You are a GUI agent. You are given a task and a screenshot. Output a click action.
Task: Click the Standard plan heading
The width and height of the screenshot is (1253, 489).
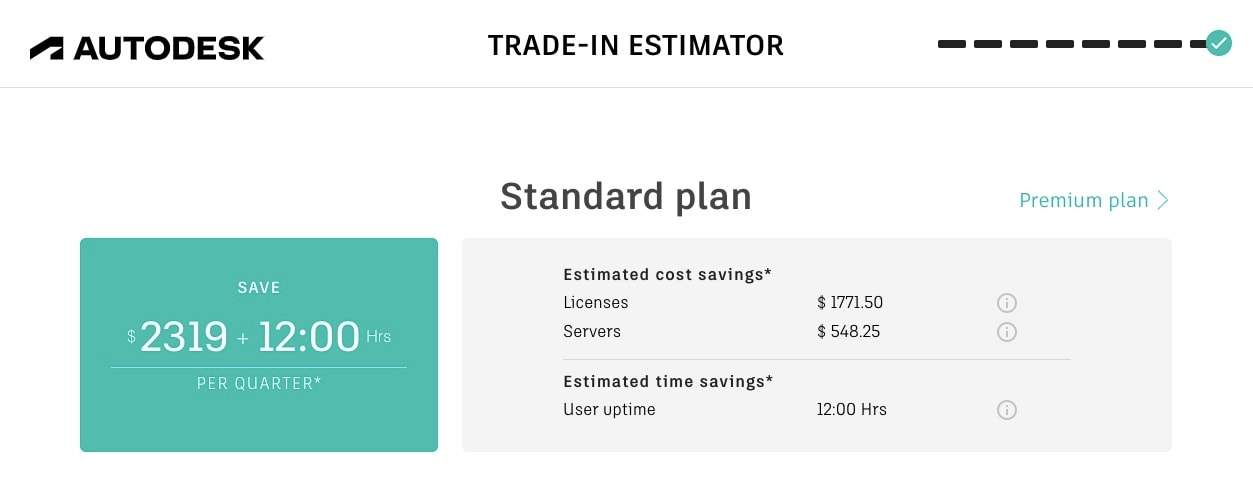pos(626,197)
